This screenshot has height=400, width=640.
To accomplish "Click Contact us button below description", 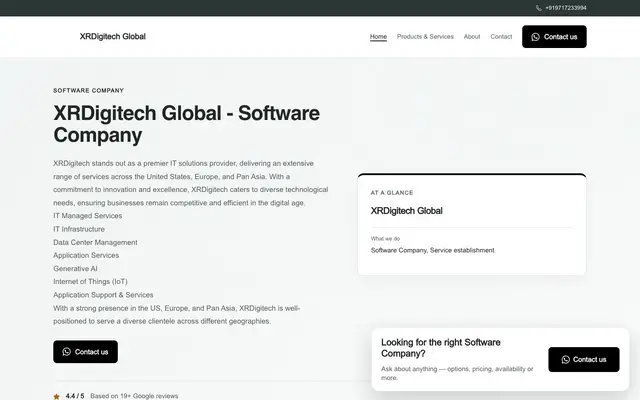I will tap(85, 352).
